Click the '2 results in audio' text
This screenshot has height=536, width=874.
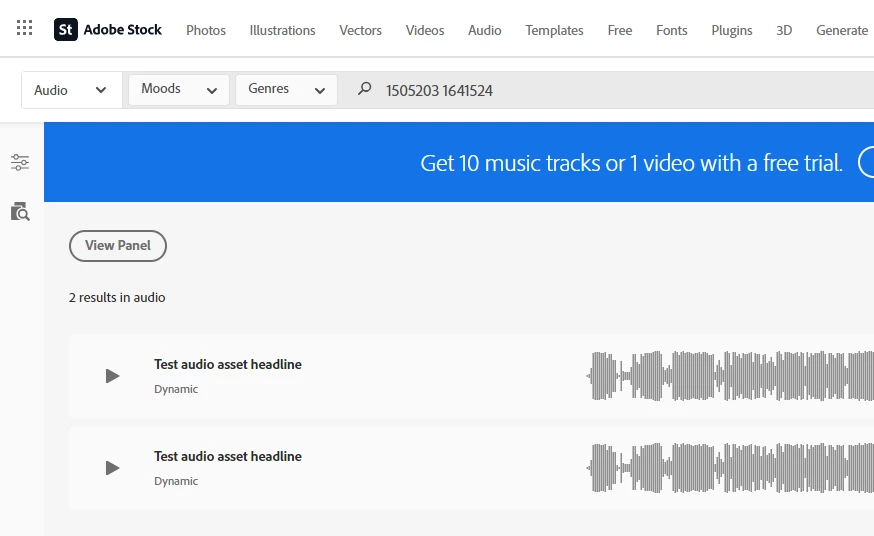[117, 298]
